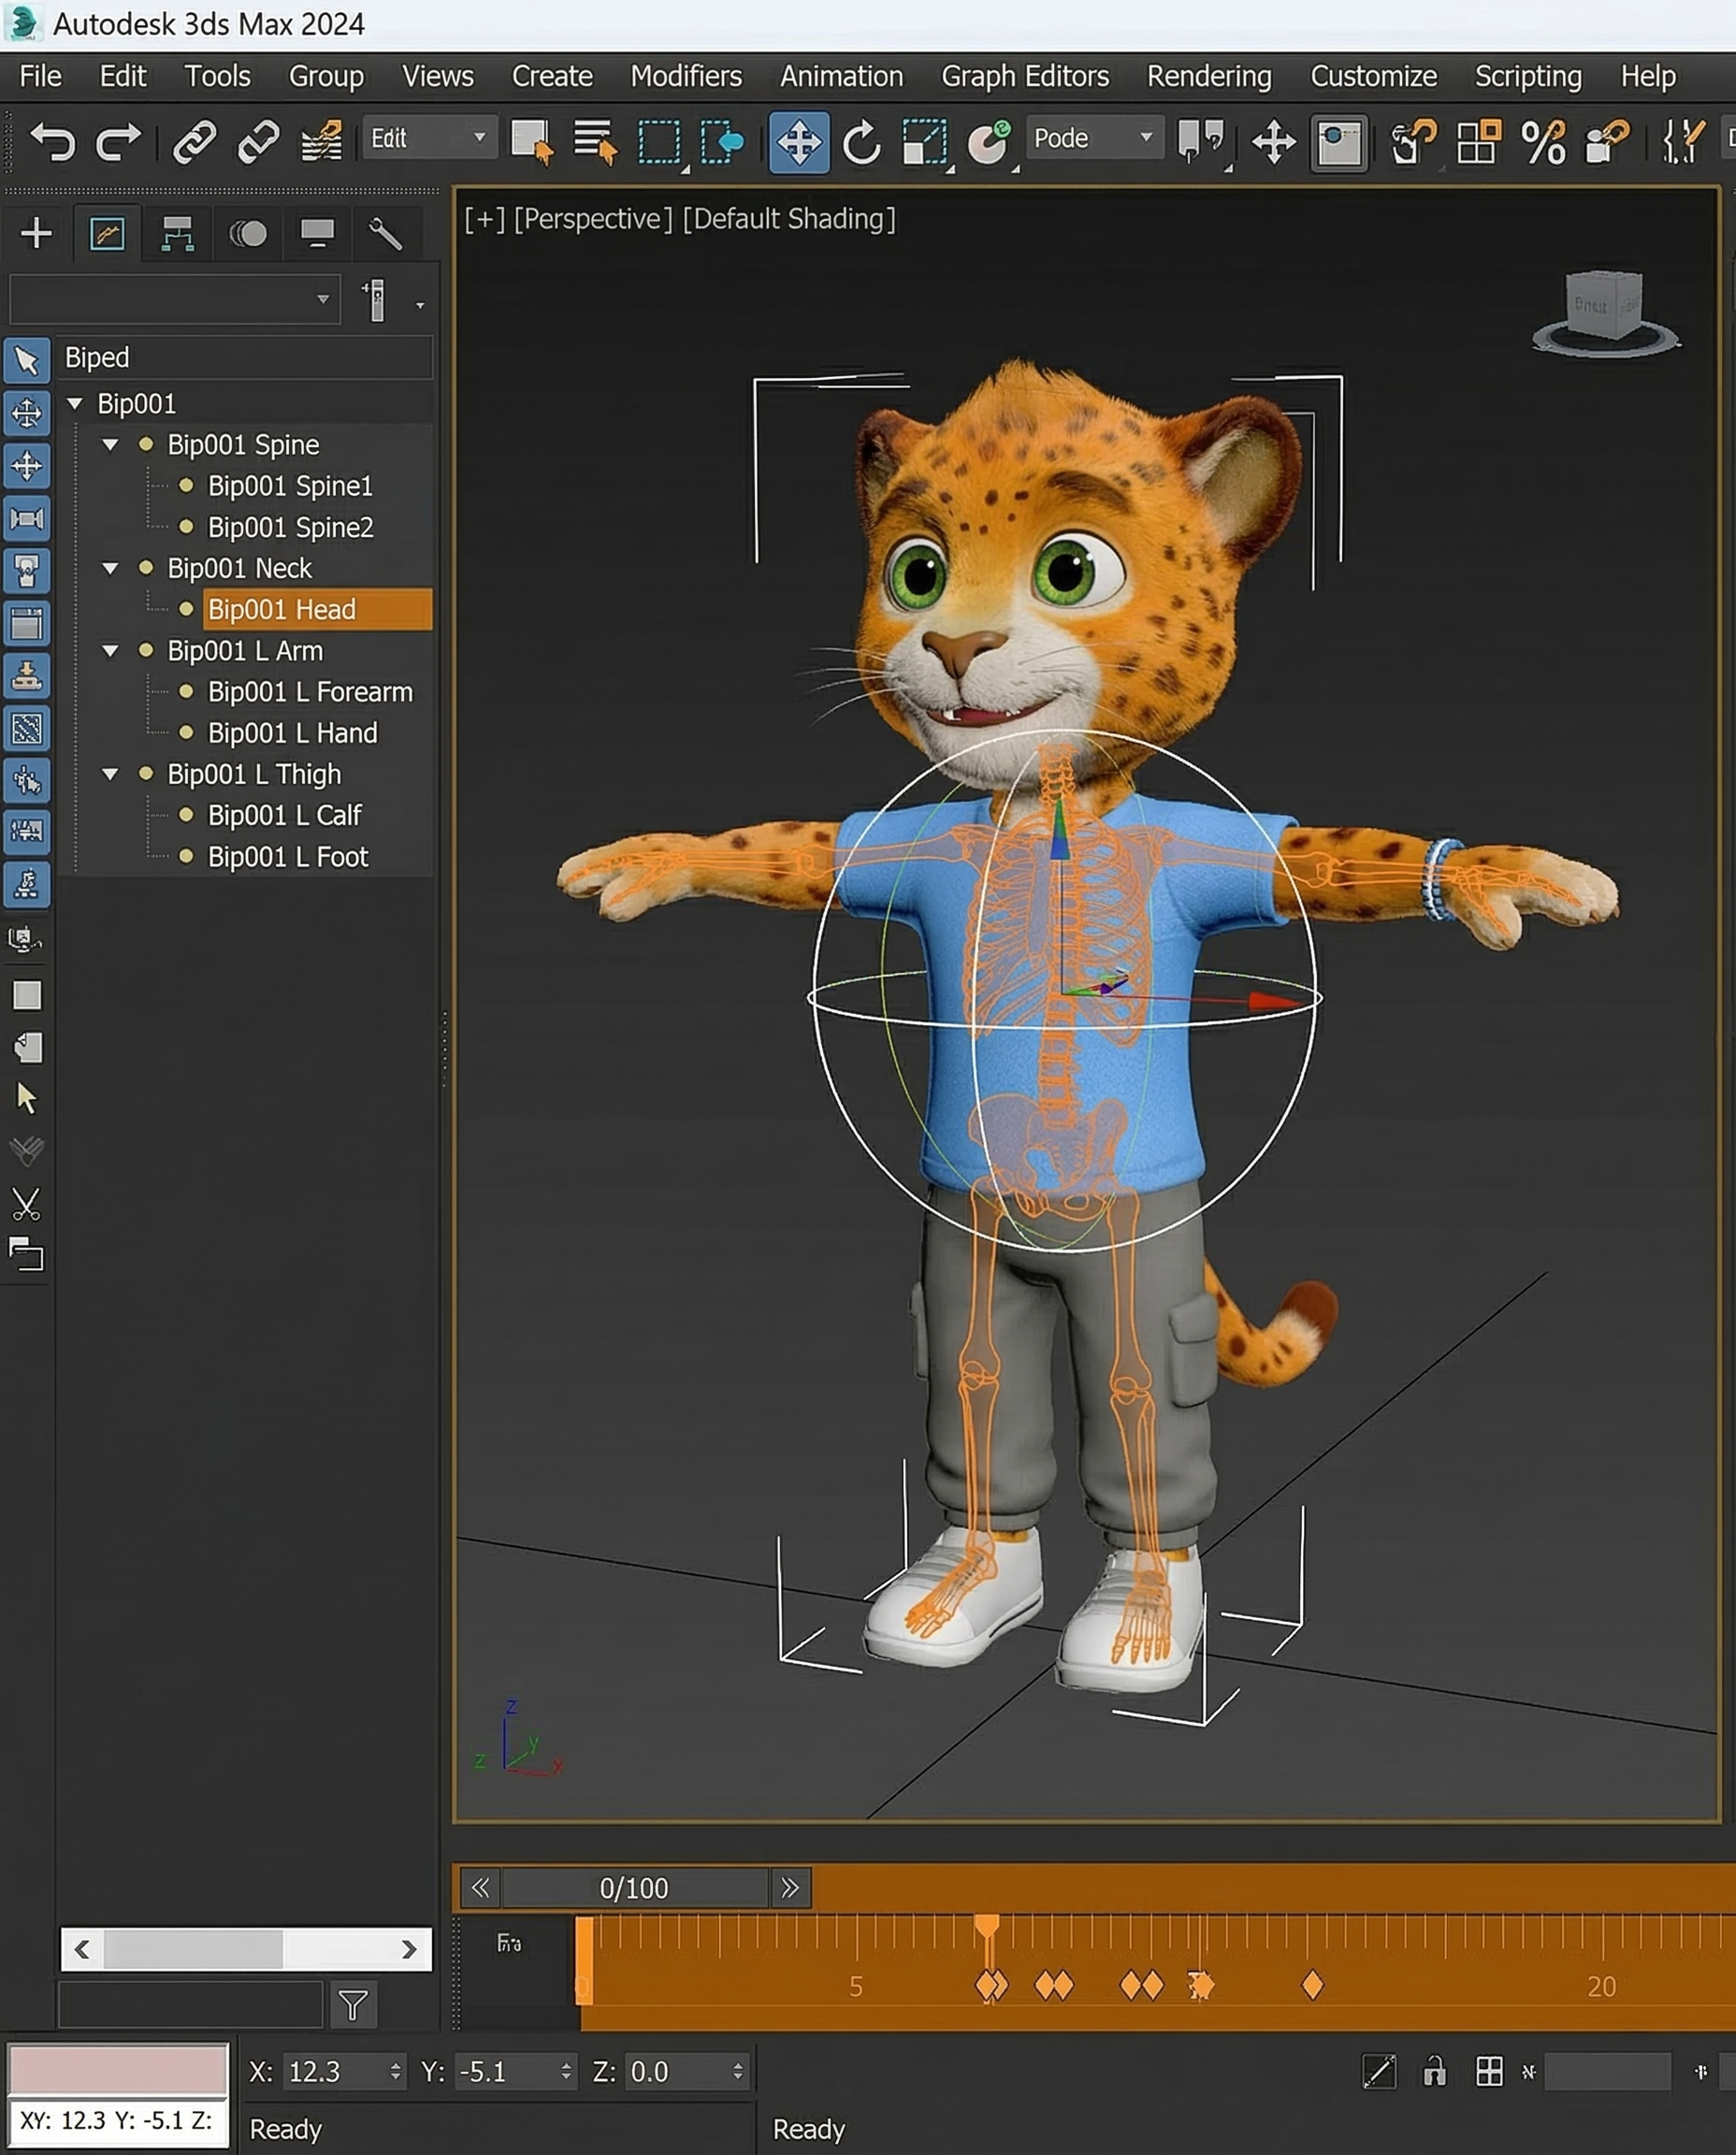
Task: Open the Hierarchy panel tab
Action: click(177, 234)
